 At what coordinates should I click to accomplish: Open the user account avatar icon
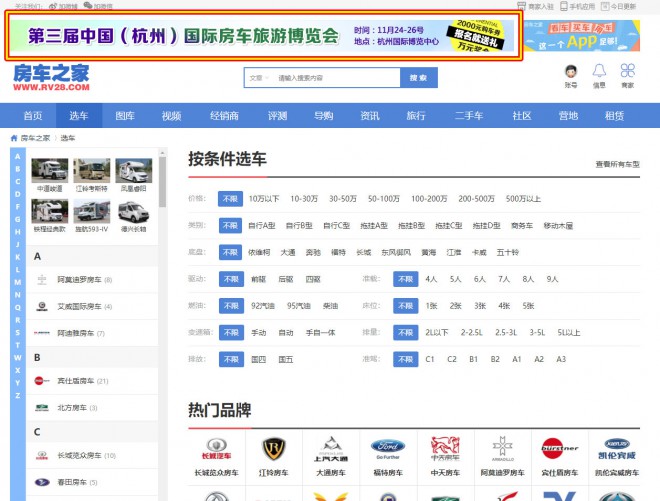[x=571, y=72]
